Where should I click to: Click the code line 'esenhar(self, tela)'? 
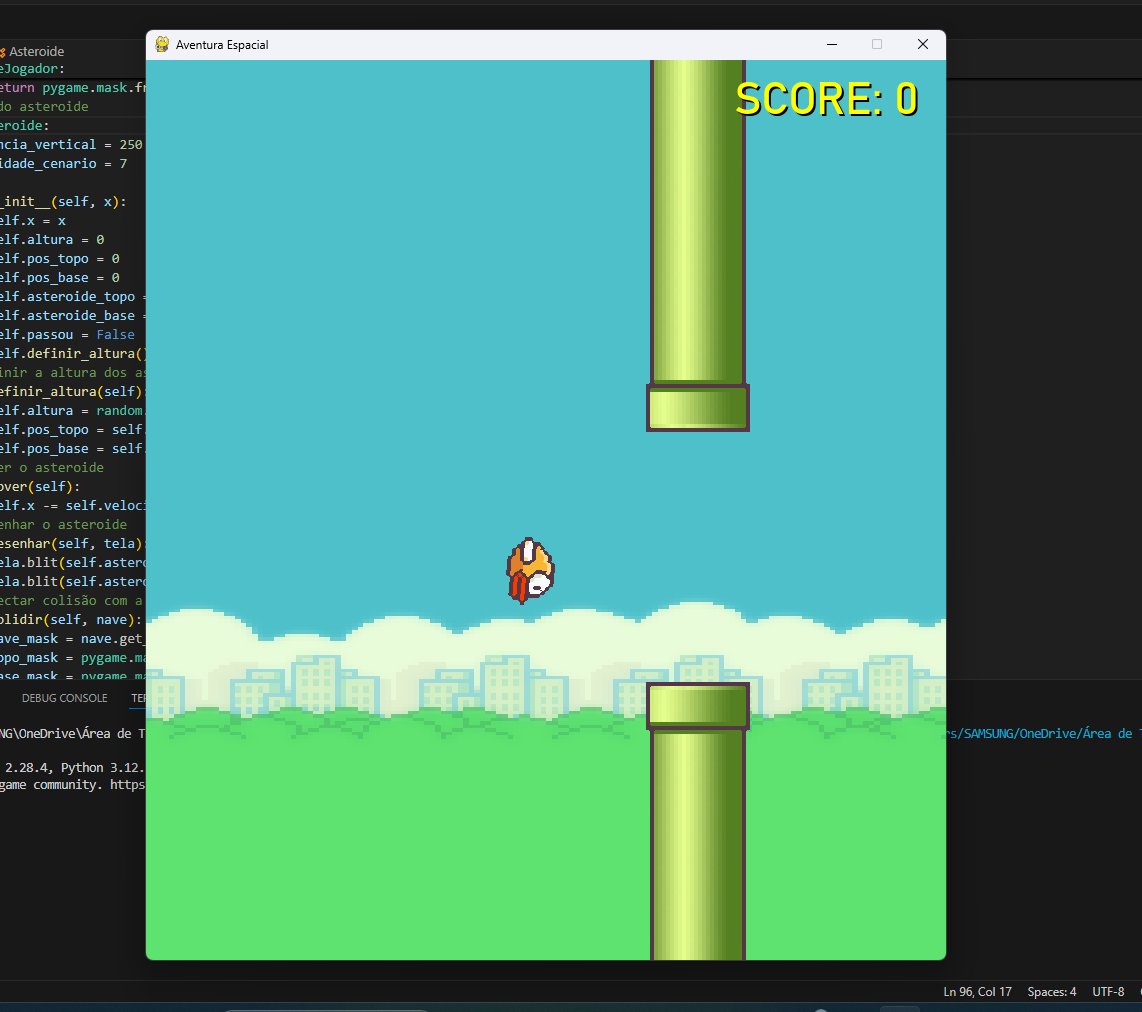click(71, 543)
